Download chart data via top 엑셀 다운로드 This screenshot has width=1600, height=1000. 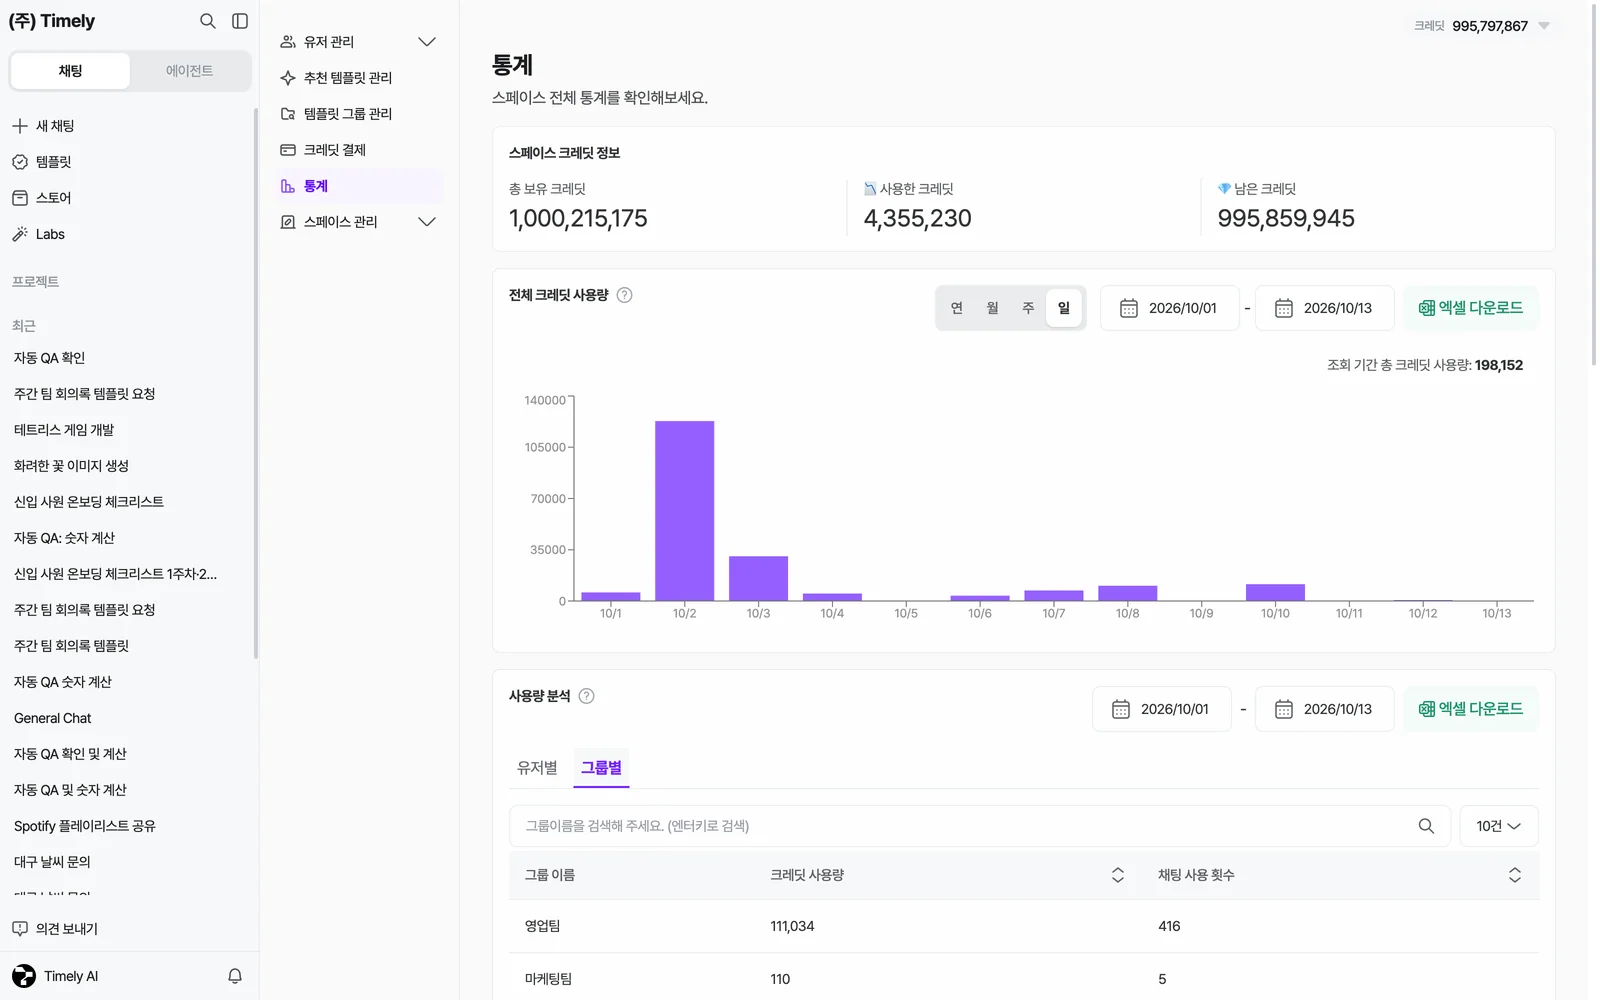click(1471, 308)
